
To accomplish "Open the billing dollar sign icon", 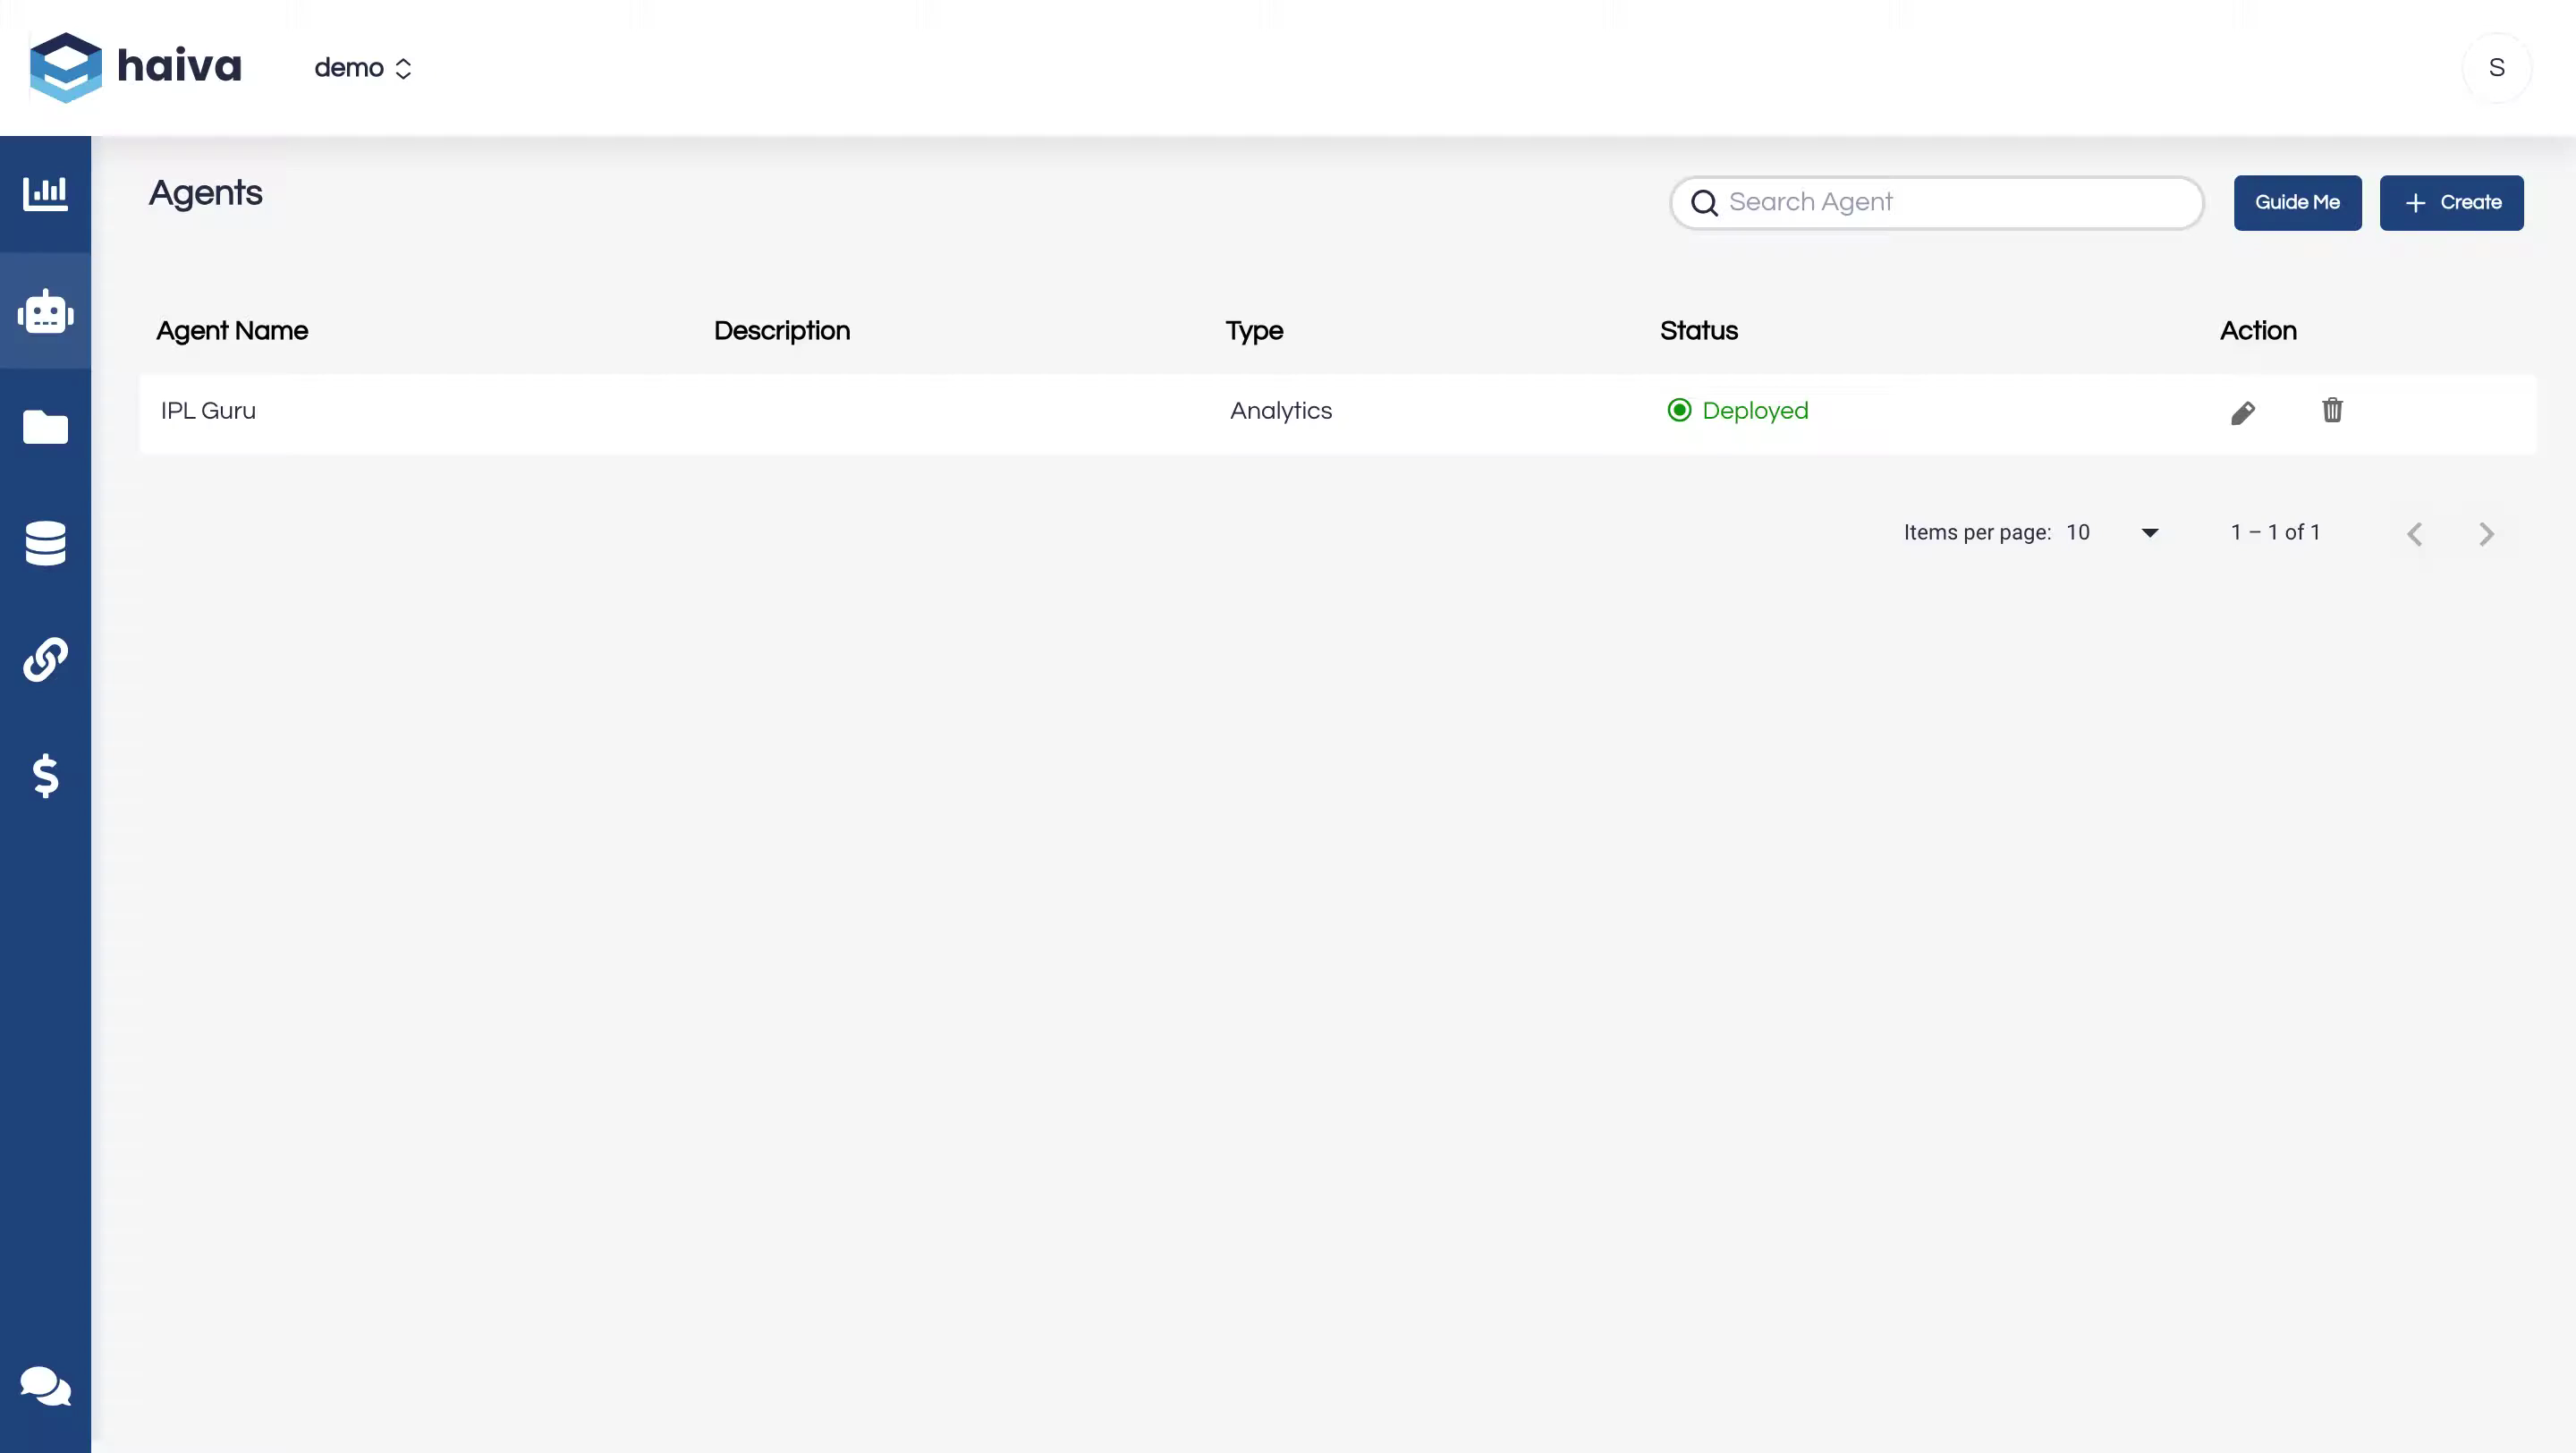I will click(45, 775).
